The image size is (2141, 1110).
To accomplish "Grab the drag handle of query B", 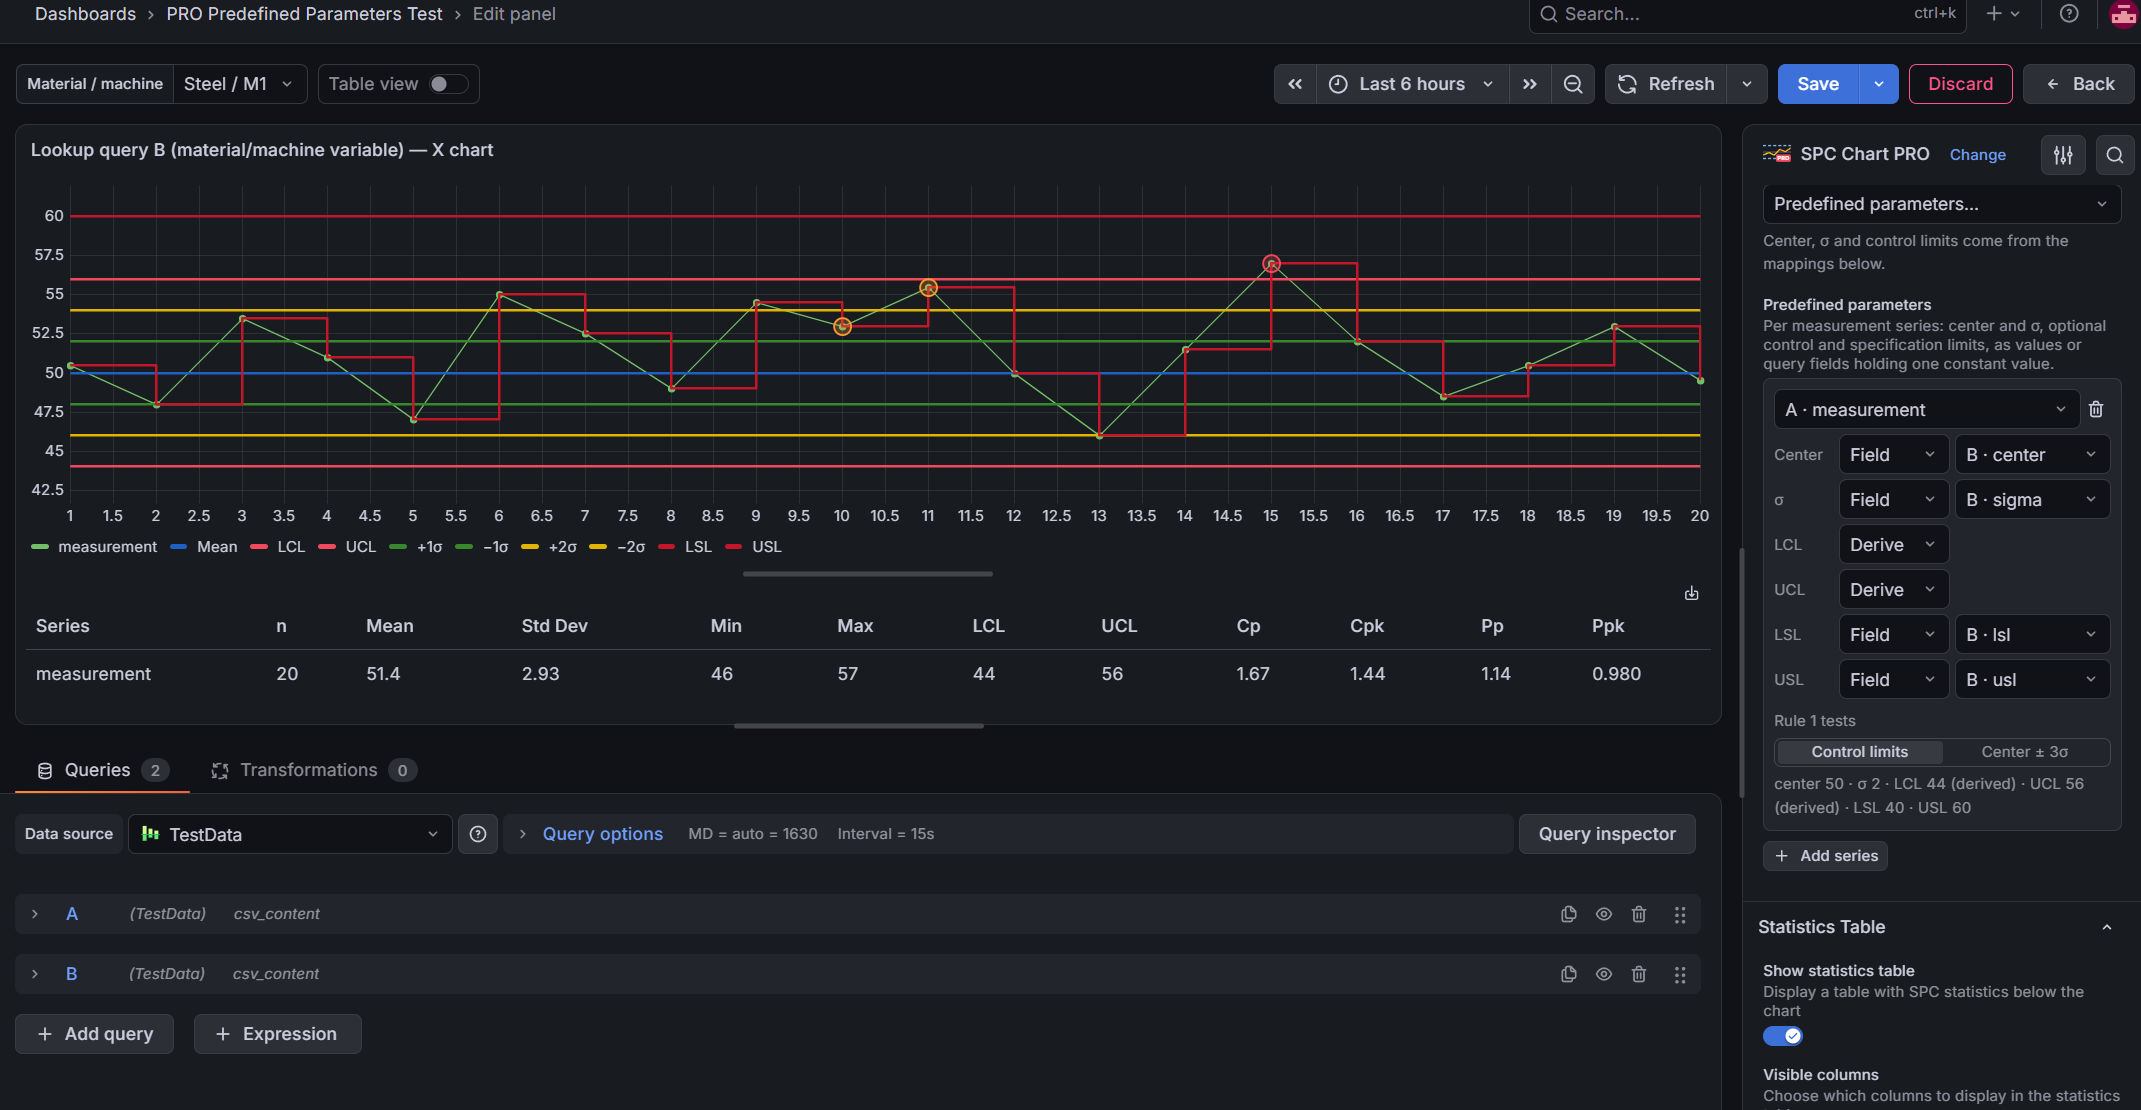I will (x=1680, y=974).
